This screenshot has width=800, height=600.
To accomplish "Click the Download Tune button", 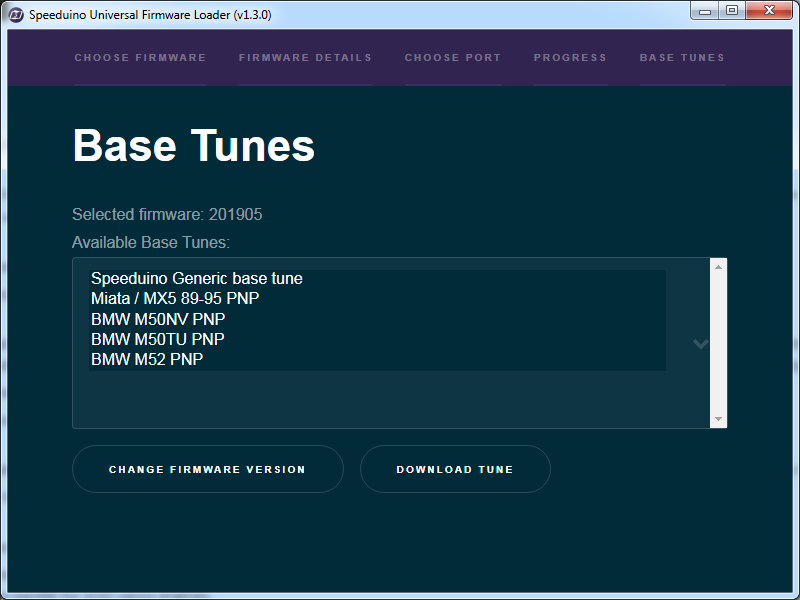I will click(455, 469).
